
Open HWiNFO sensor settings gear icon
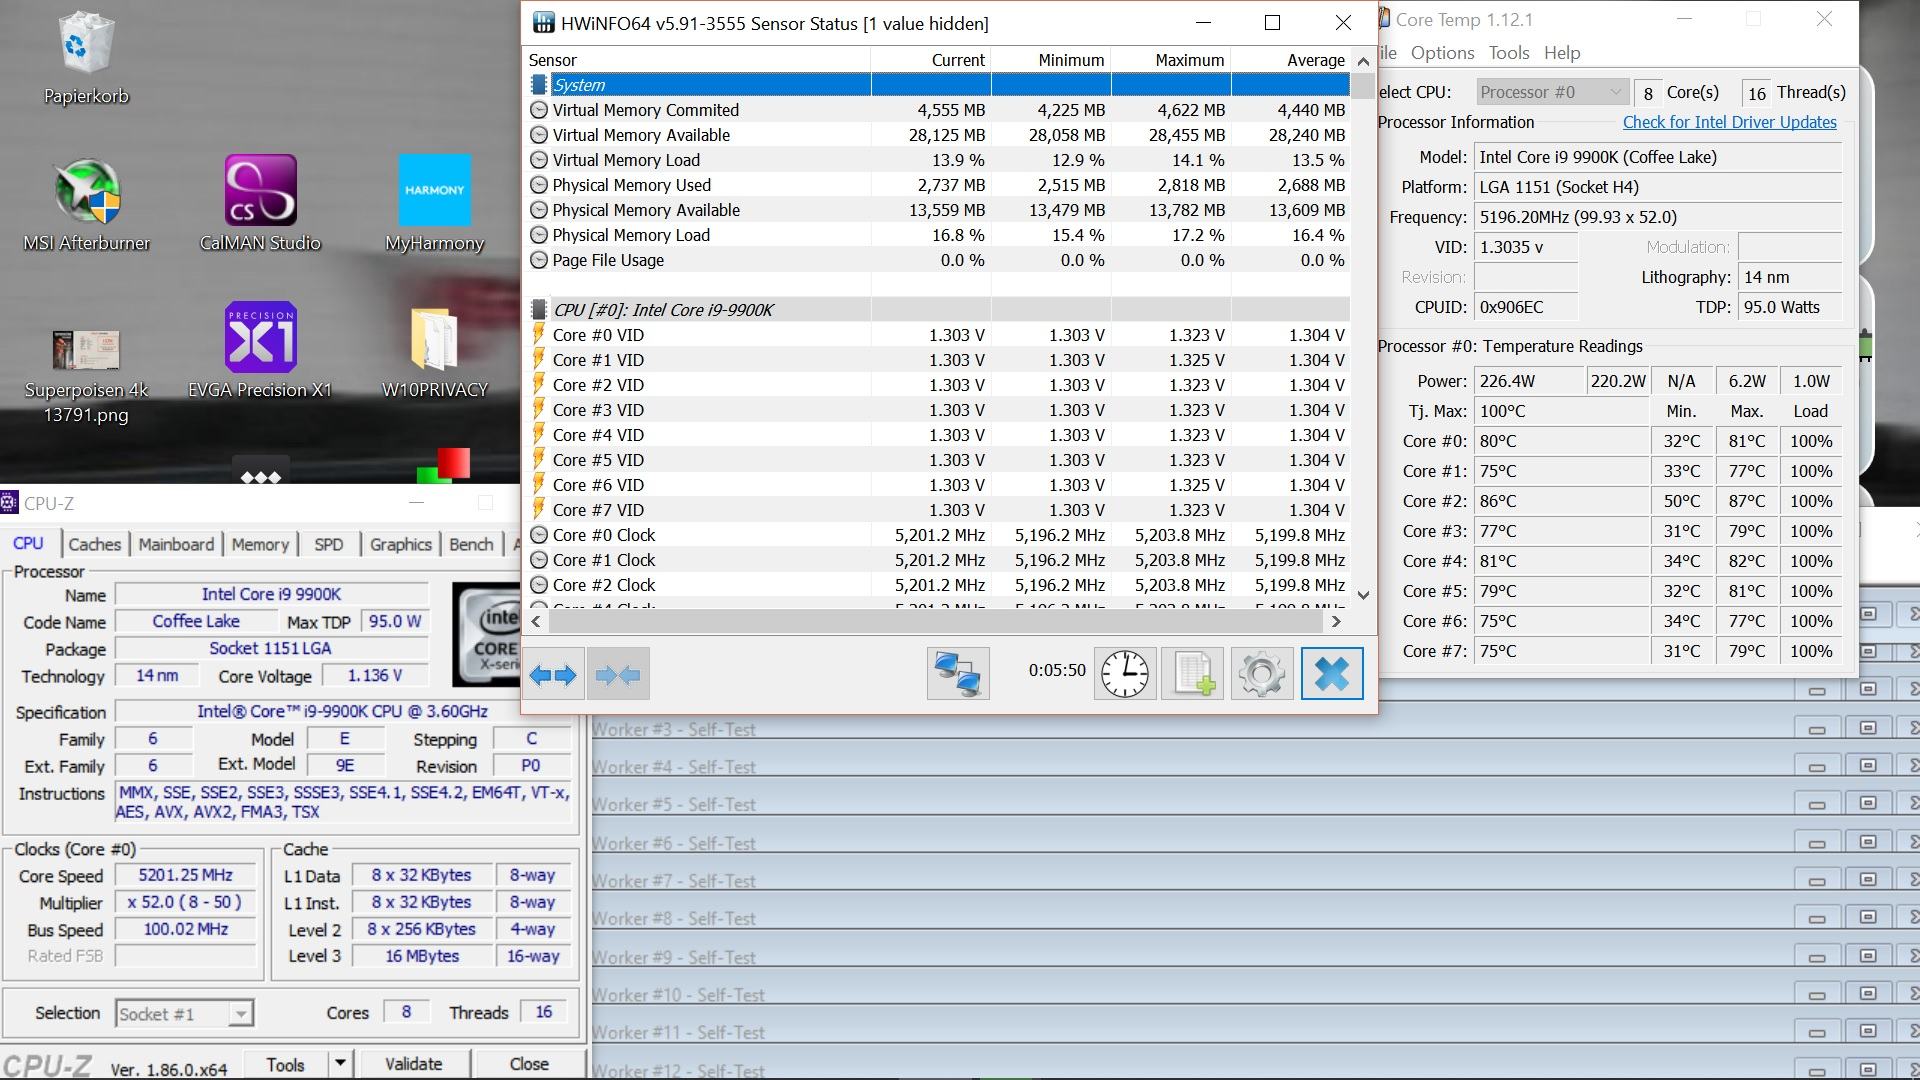(x=1261, y=674)
